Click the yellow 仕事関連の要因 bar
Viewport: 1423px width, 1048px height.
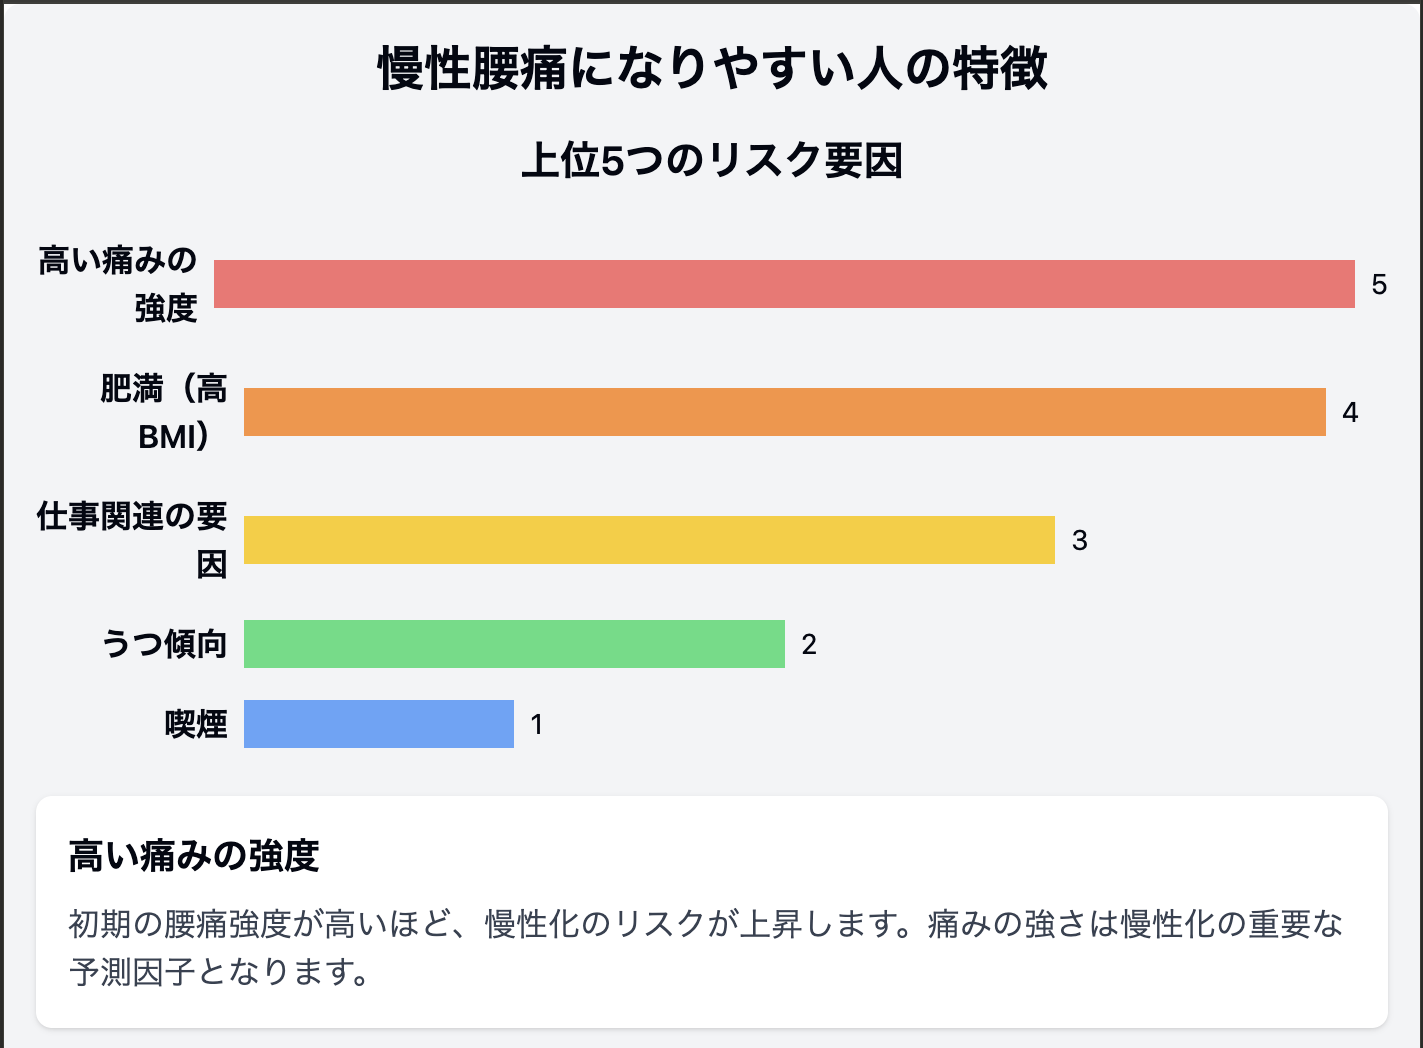[649, 540]
